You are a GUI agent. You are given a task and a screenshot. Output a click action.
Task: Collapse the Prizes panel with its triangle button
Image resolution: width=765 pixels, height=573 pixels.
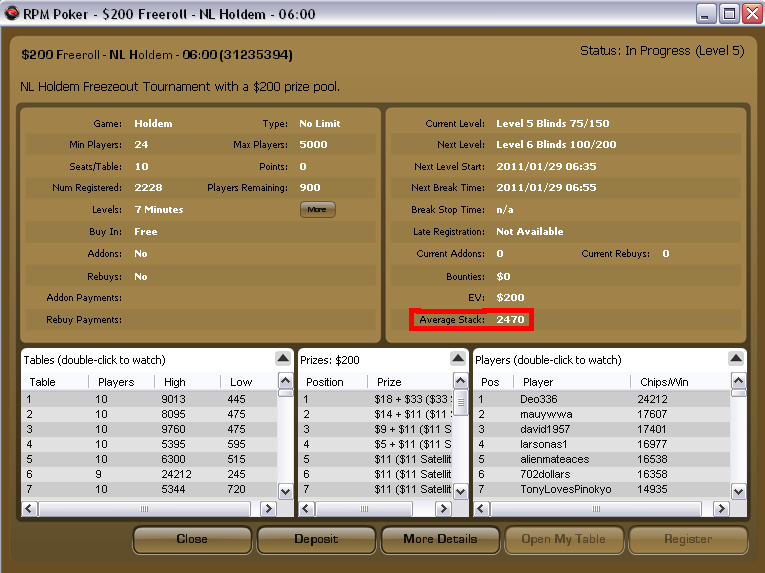point(458,359)
